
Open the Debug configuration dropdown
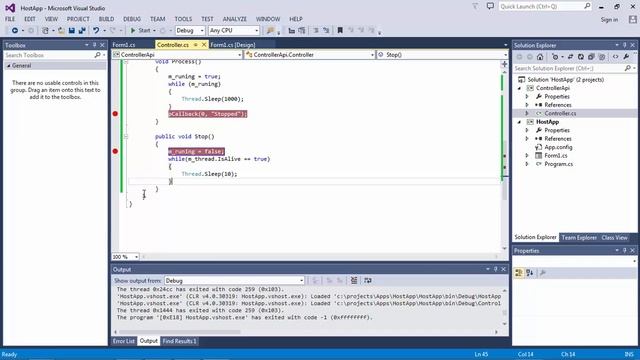(x=190, y=31)
